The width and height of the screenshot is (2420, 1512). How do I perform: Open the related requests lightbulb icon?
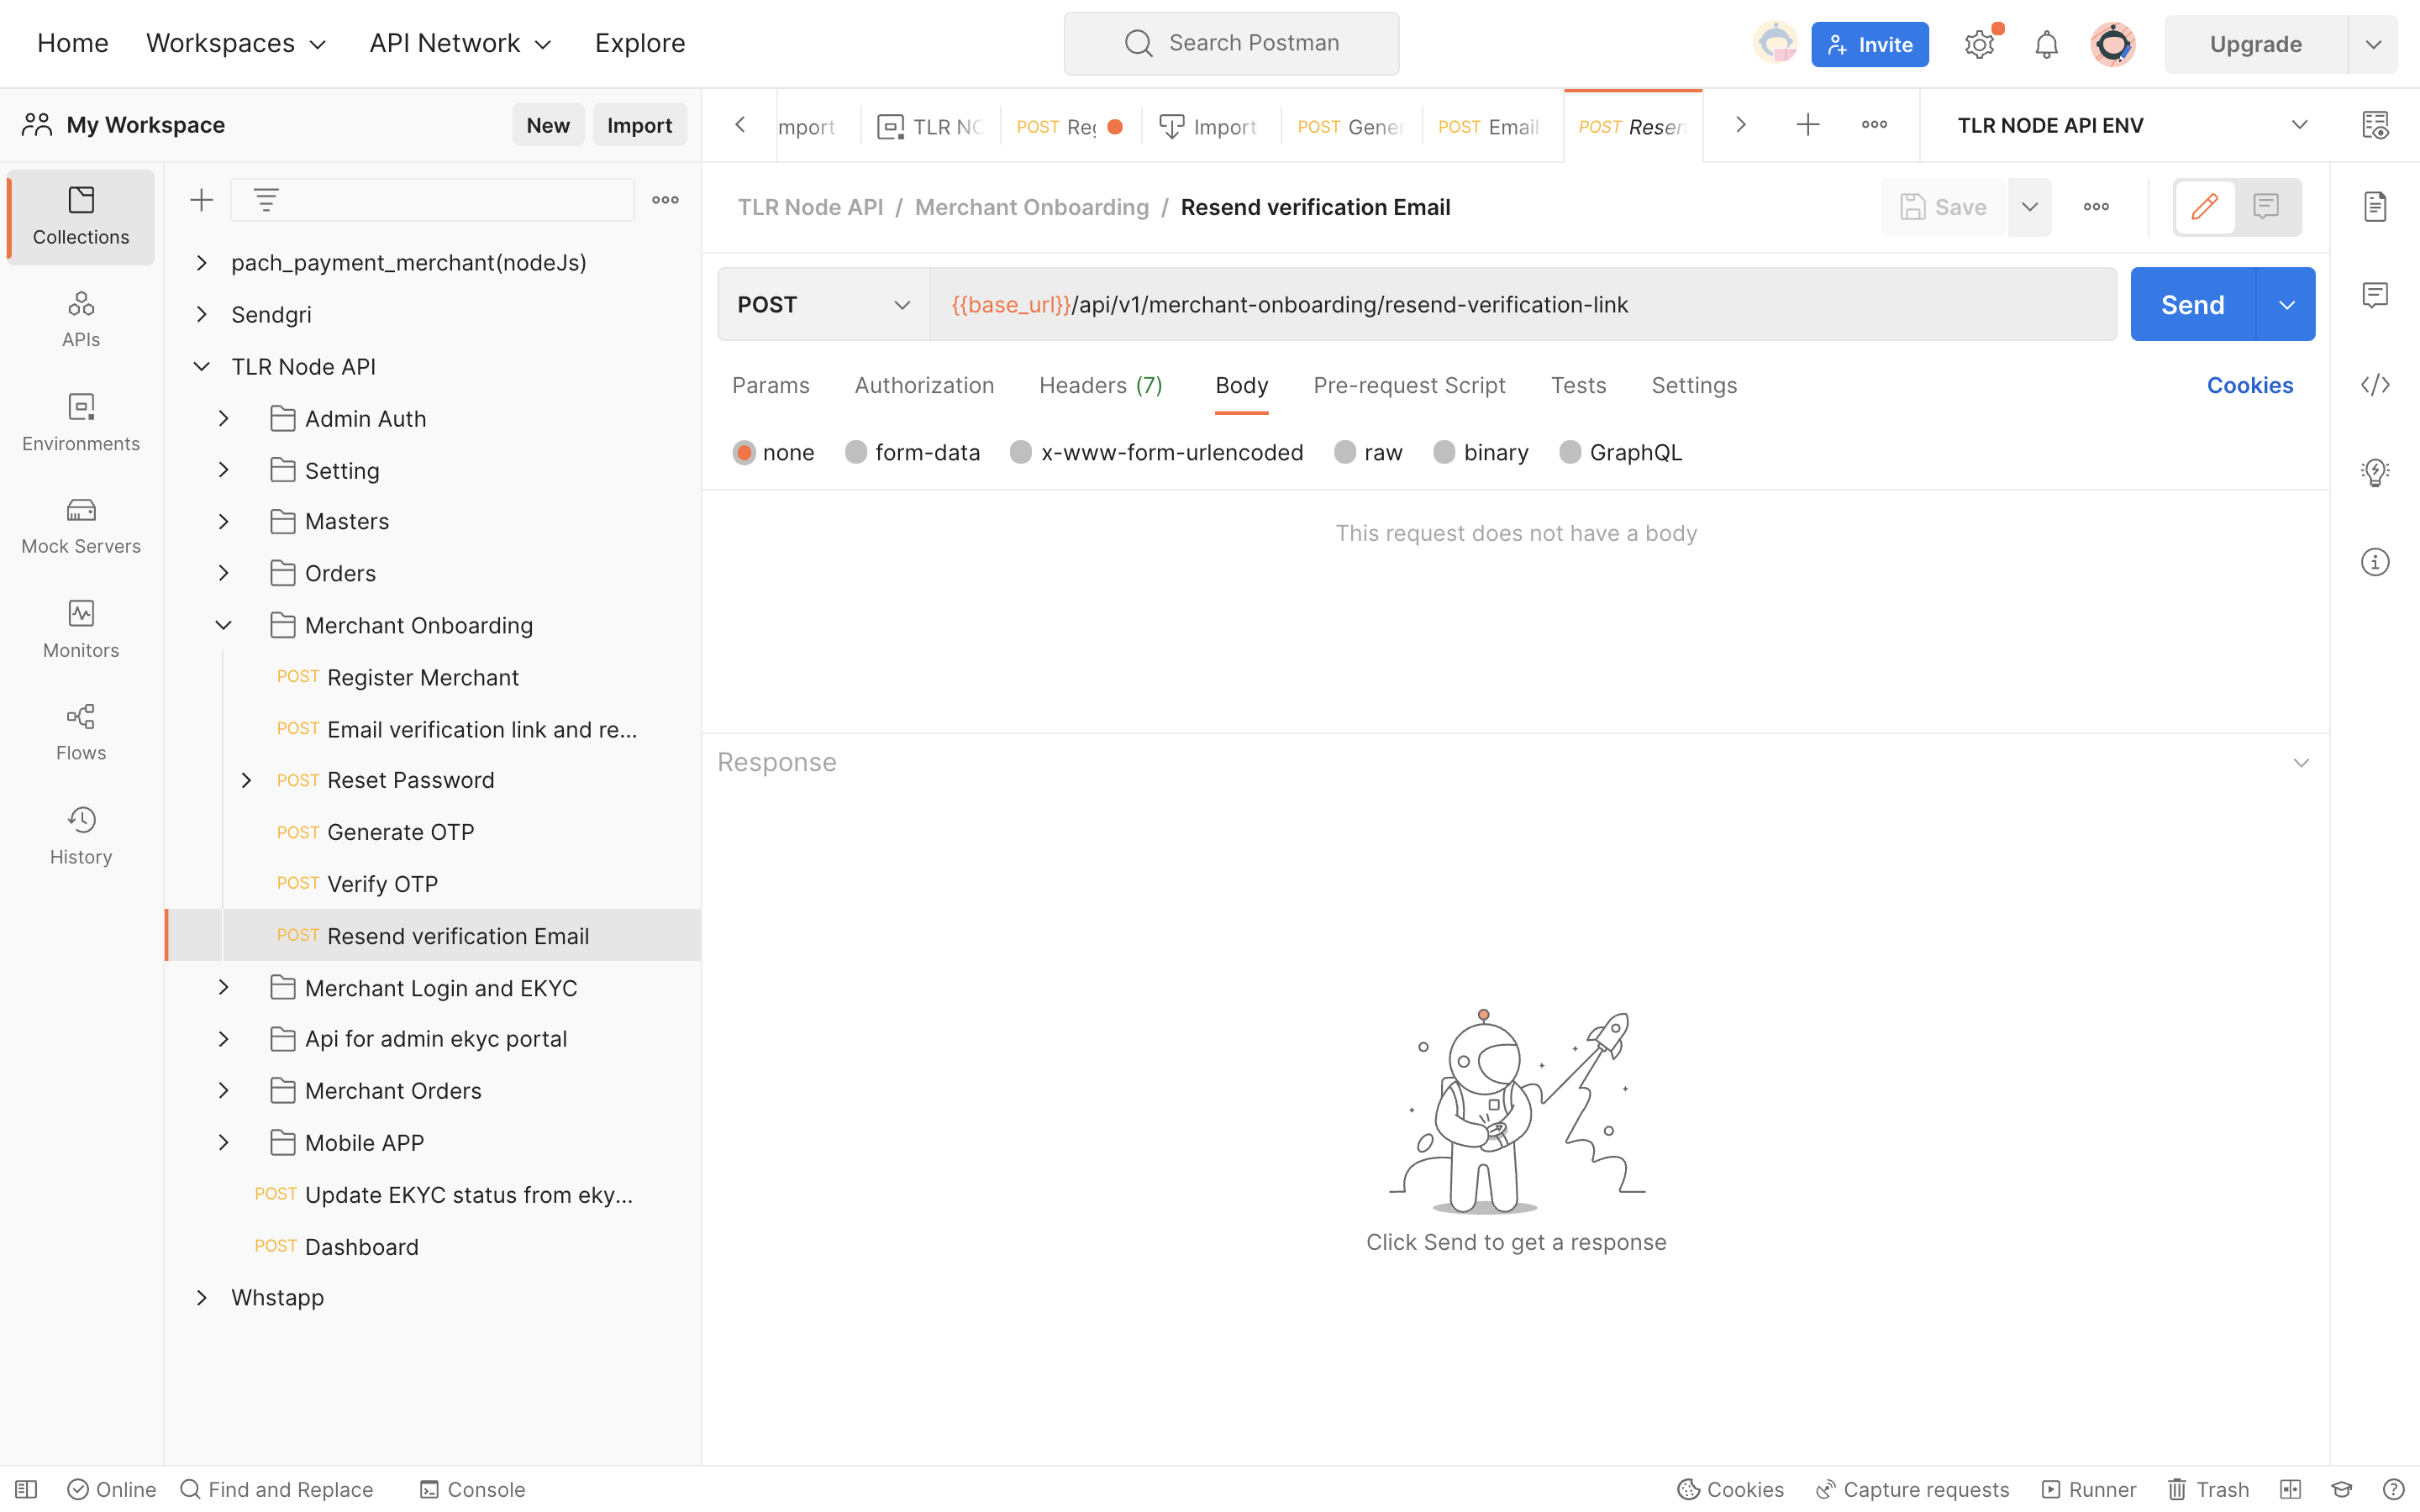2376,473
